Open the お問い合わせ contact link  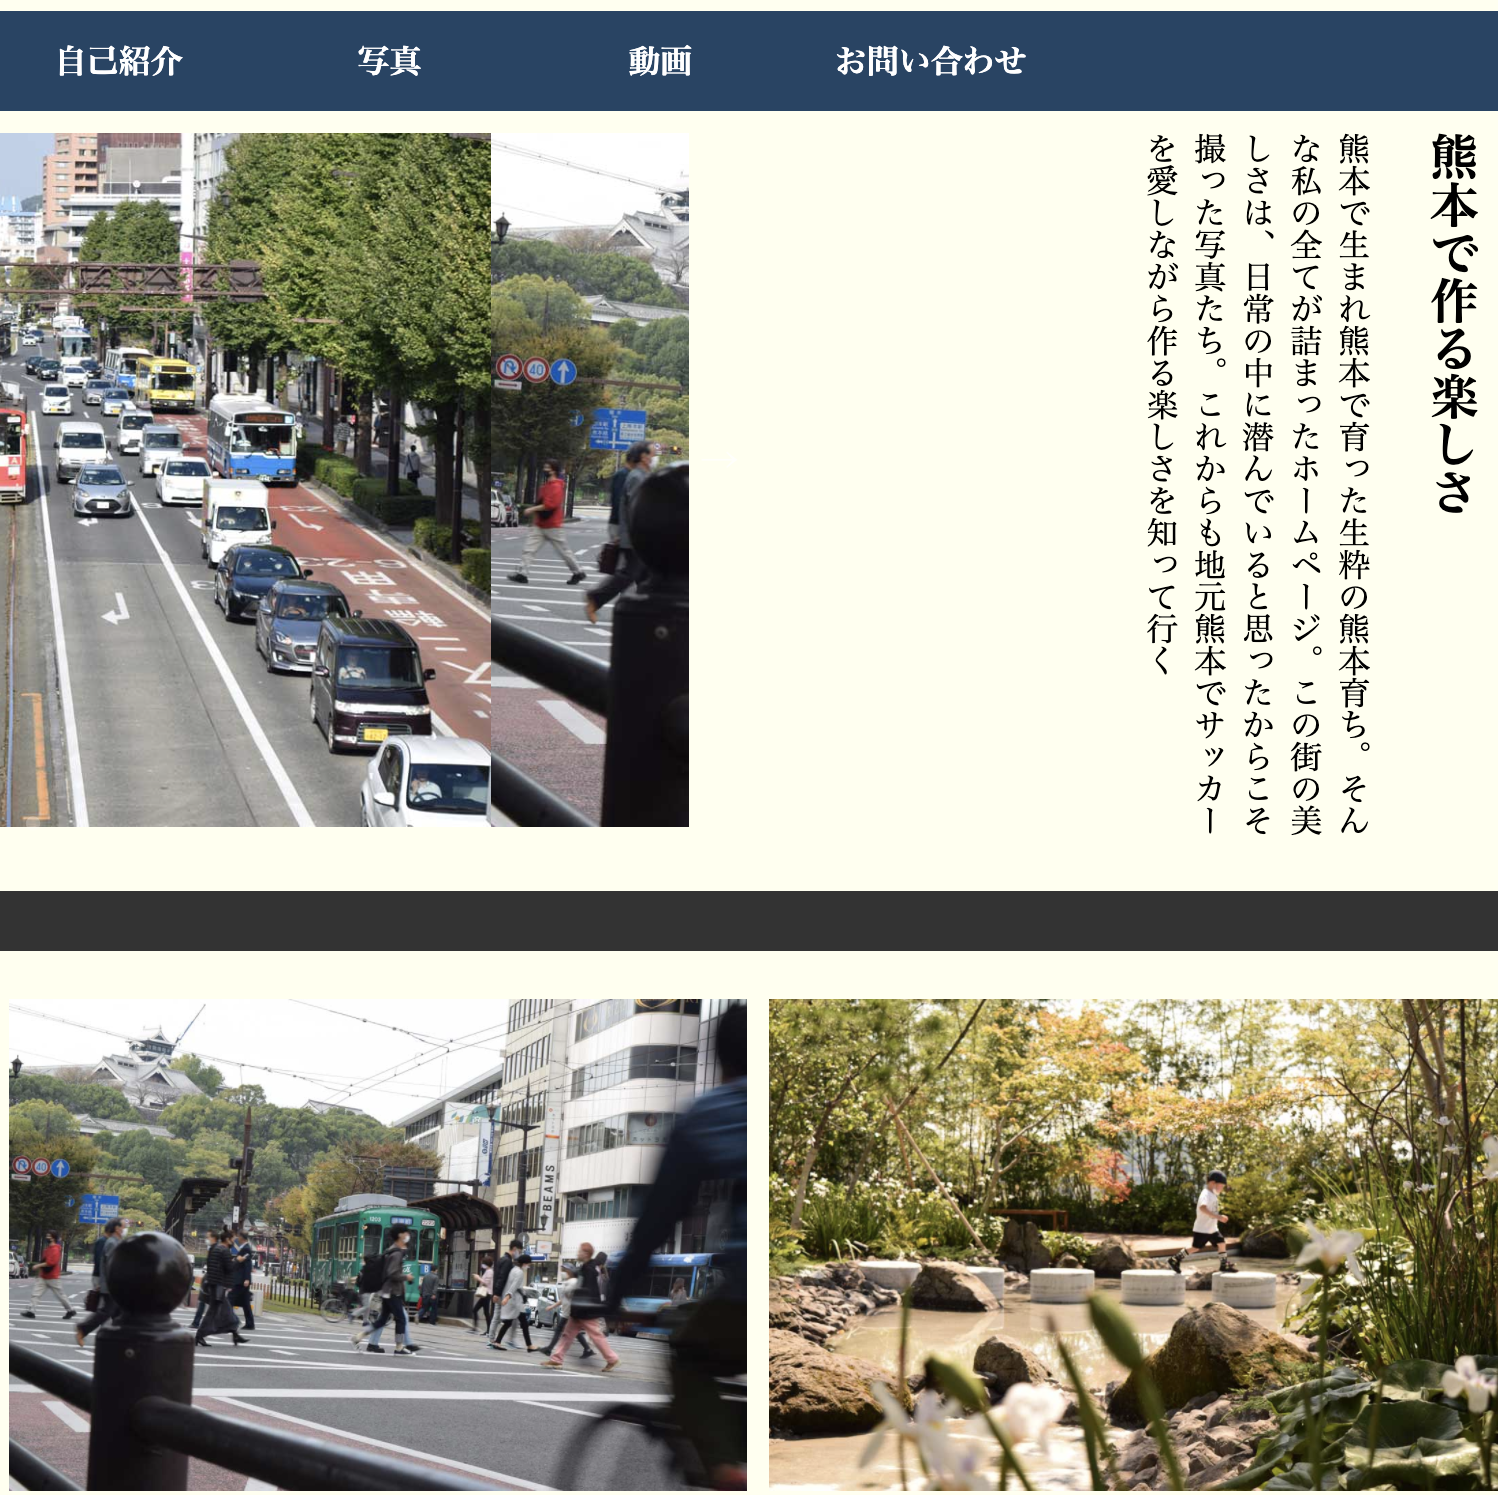coord(930,61)
